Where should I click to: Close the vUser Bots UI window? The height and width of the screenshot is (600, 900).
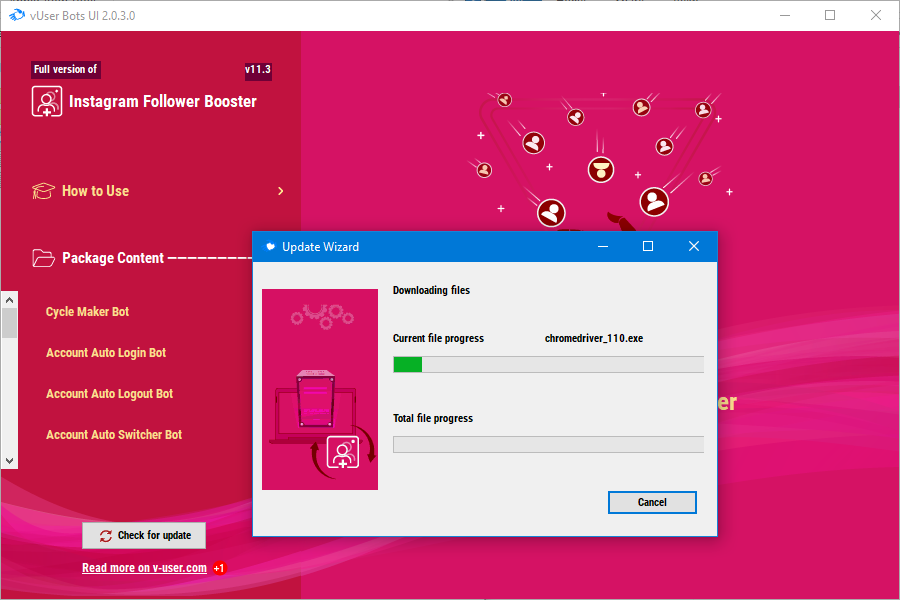tap(876, 16)
